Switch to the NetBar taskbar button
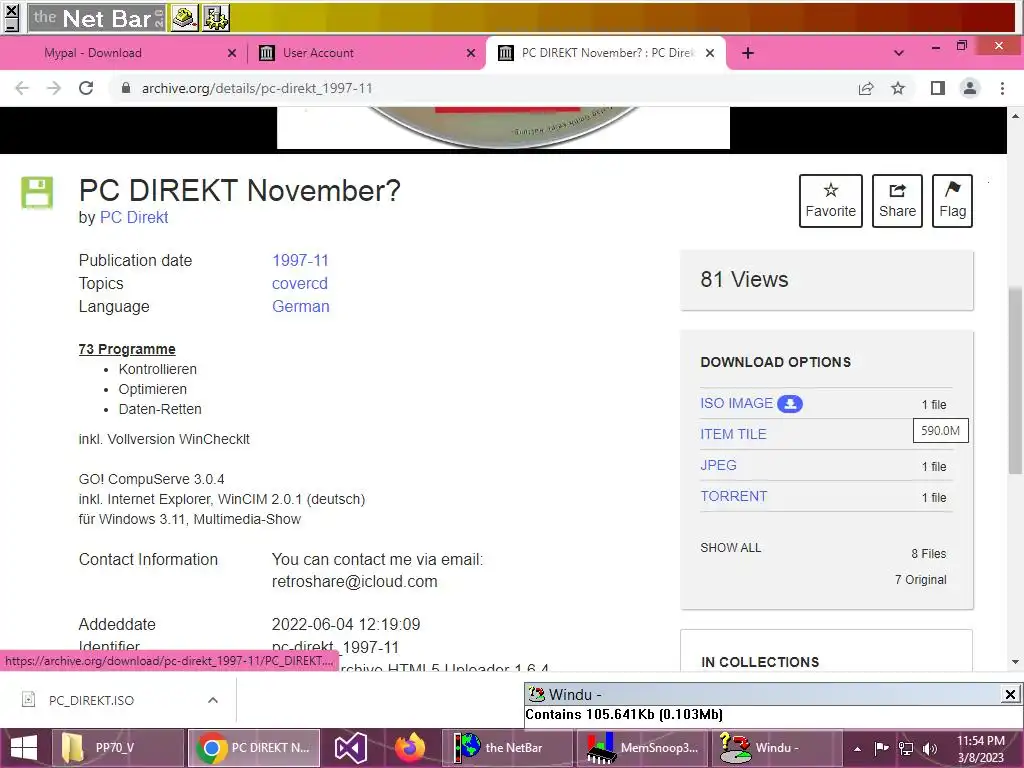This screenshot has width=1024, height=768. 507,748
